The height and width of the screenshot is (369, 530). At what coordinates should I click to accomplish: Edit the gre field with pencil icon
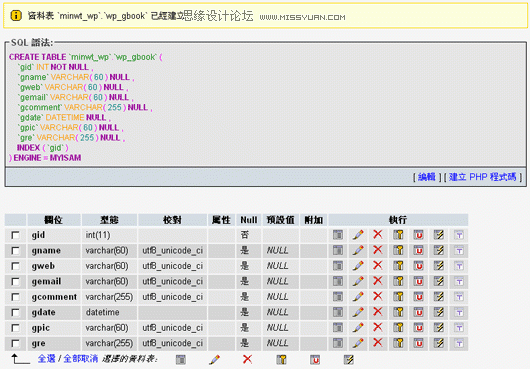[x=358, y=343]
